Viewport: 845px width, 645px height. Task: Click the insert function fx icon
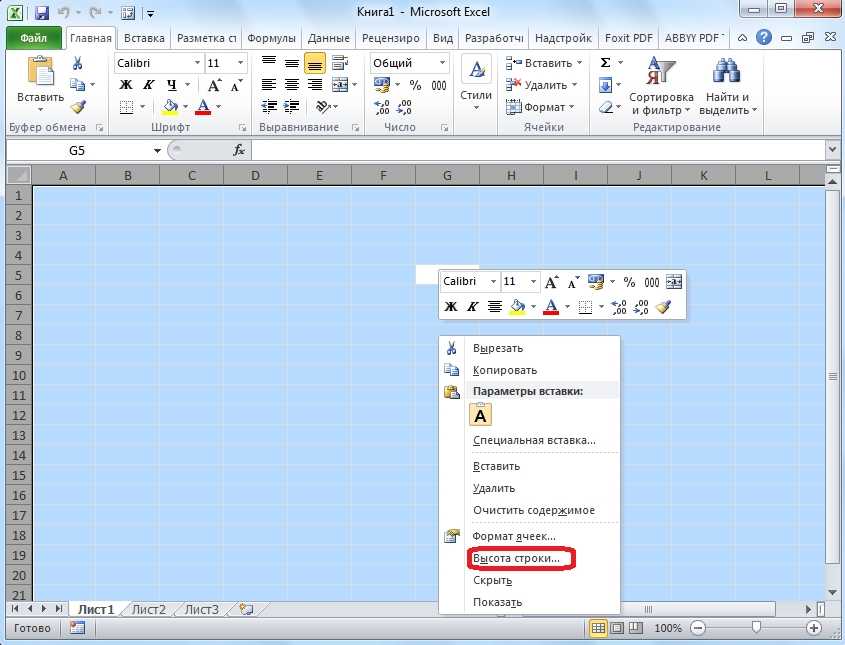[239, 150]
